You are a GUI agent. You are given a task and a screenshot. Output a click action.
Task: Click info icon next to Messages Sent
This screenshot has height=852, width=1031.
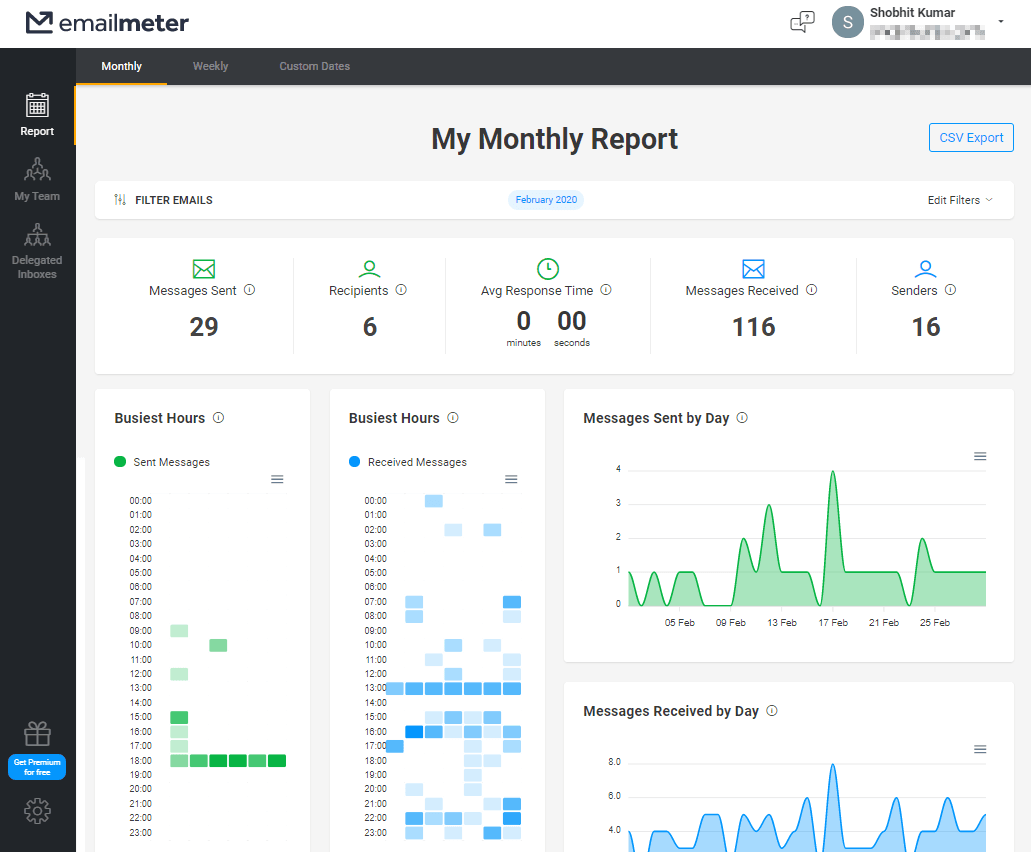250,290
